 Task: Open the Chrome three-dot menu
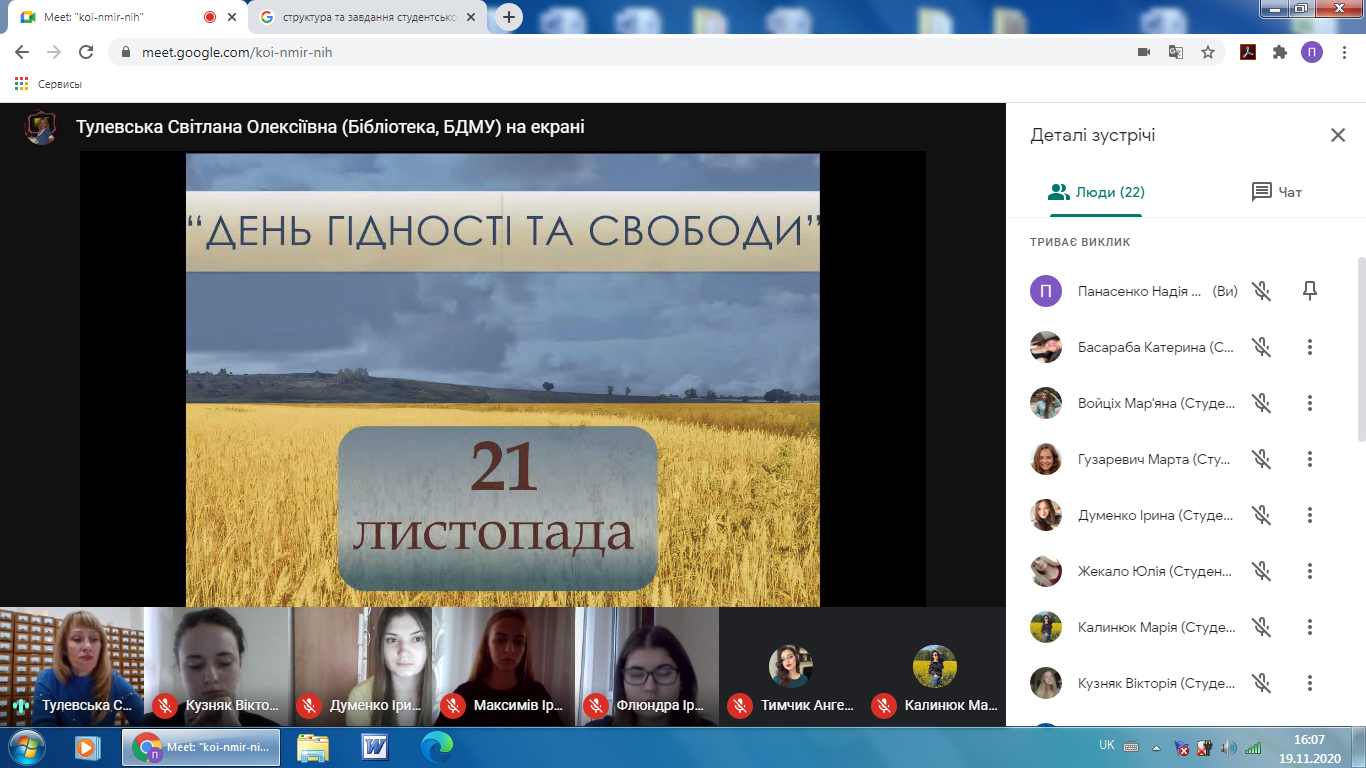(1344, 52)
